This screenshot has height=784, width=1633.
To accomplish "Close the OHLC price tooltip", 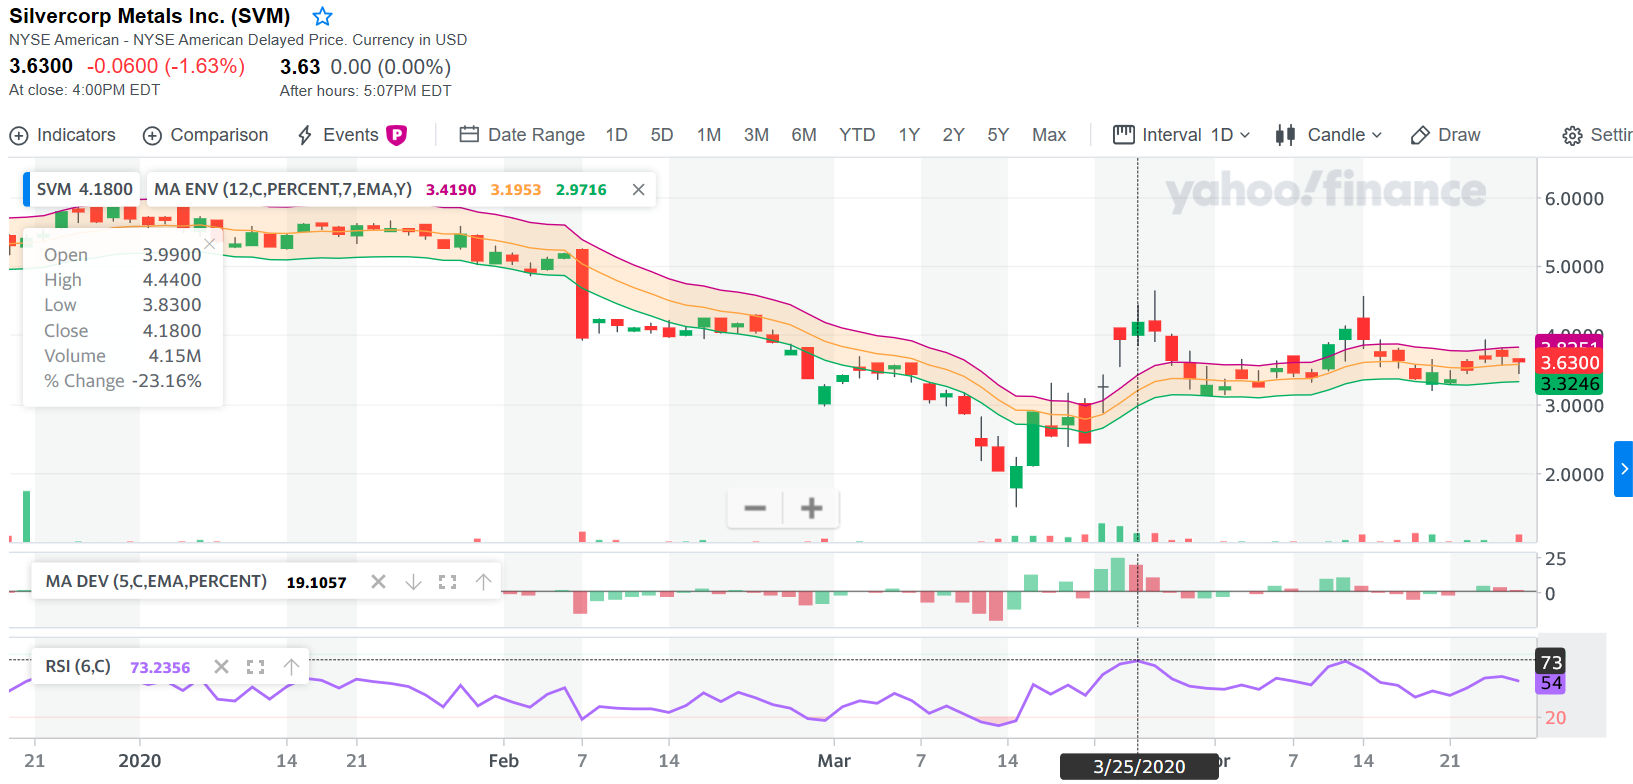I will click(209, 243).
